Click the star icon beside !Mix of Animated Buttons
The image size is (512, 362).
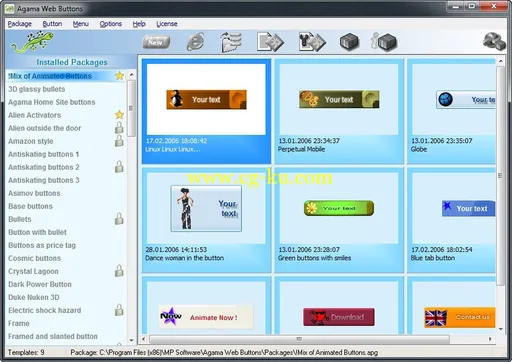(x=119, y=76)
